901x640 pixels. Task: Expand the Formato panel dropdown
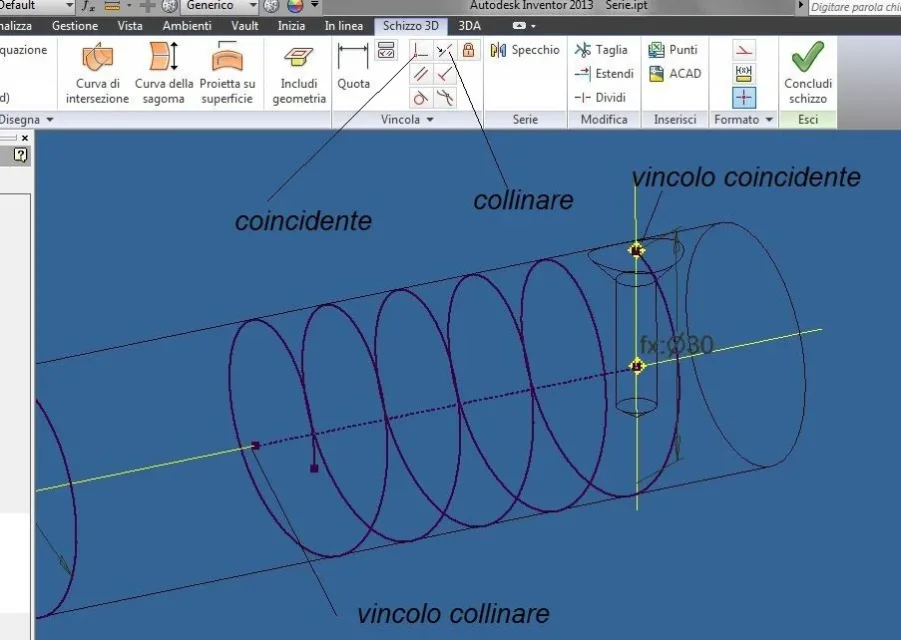[769, 120]
